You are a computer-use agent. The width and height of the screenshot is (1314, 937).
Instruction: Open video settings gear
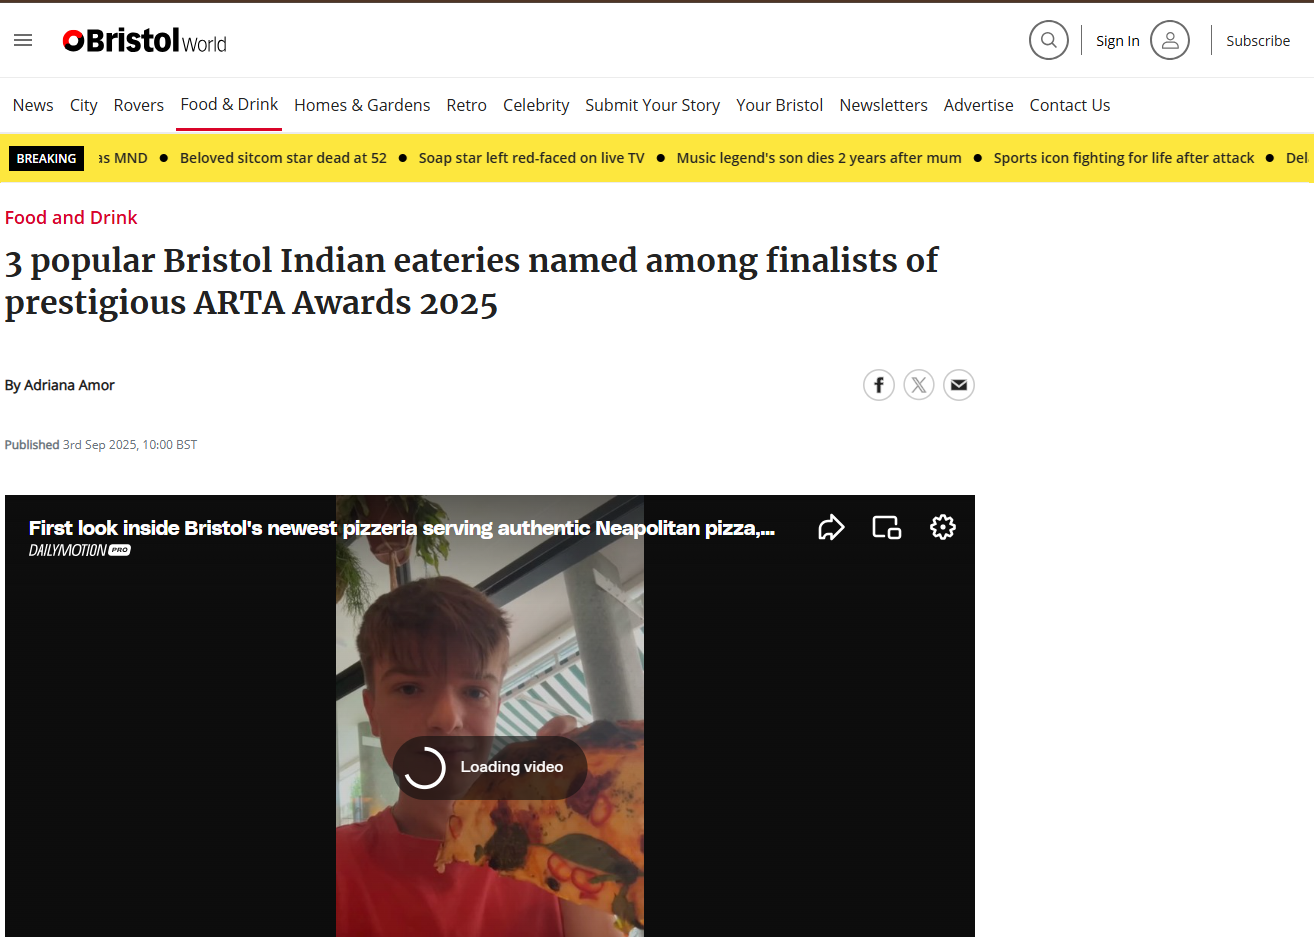942,527
